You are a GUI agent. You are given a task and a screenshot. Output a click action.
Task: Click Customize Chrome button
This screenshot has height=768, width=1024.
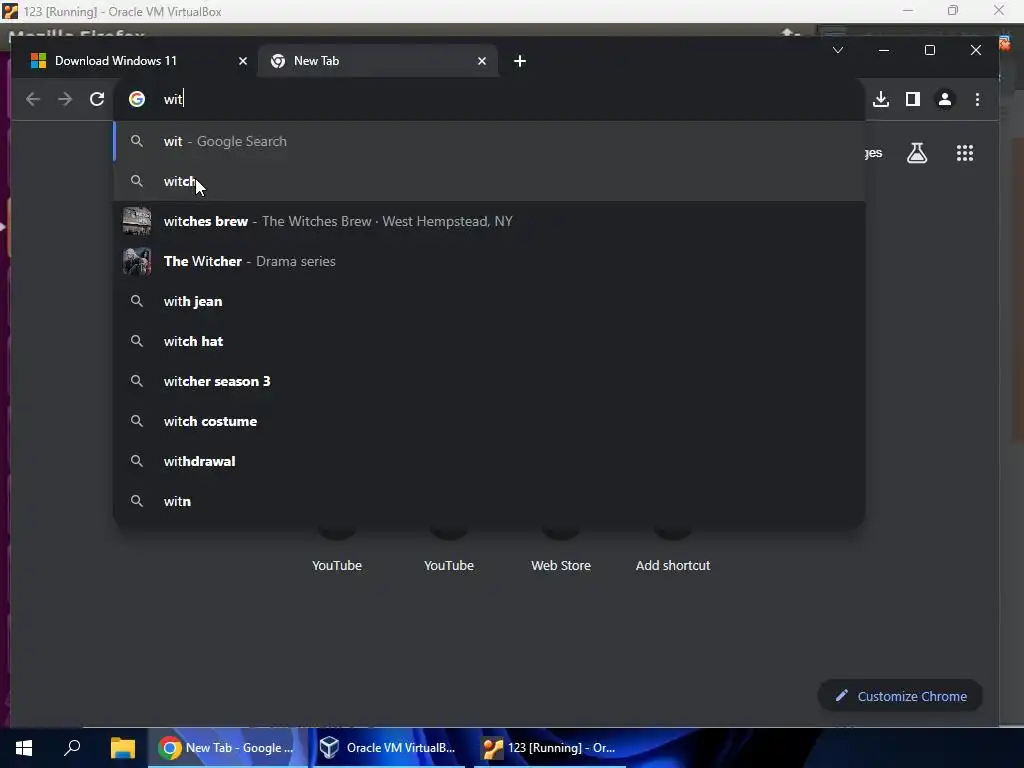[x=901, y=696]
